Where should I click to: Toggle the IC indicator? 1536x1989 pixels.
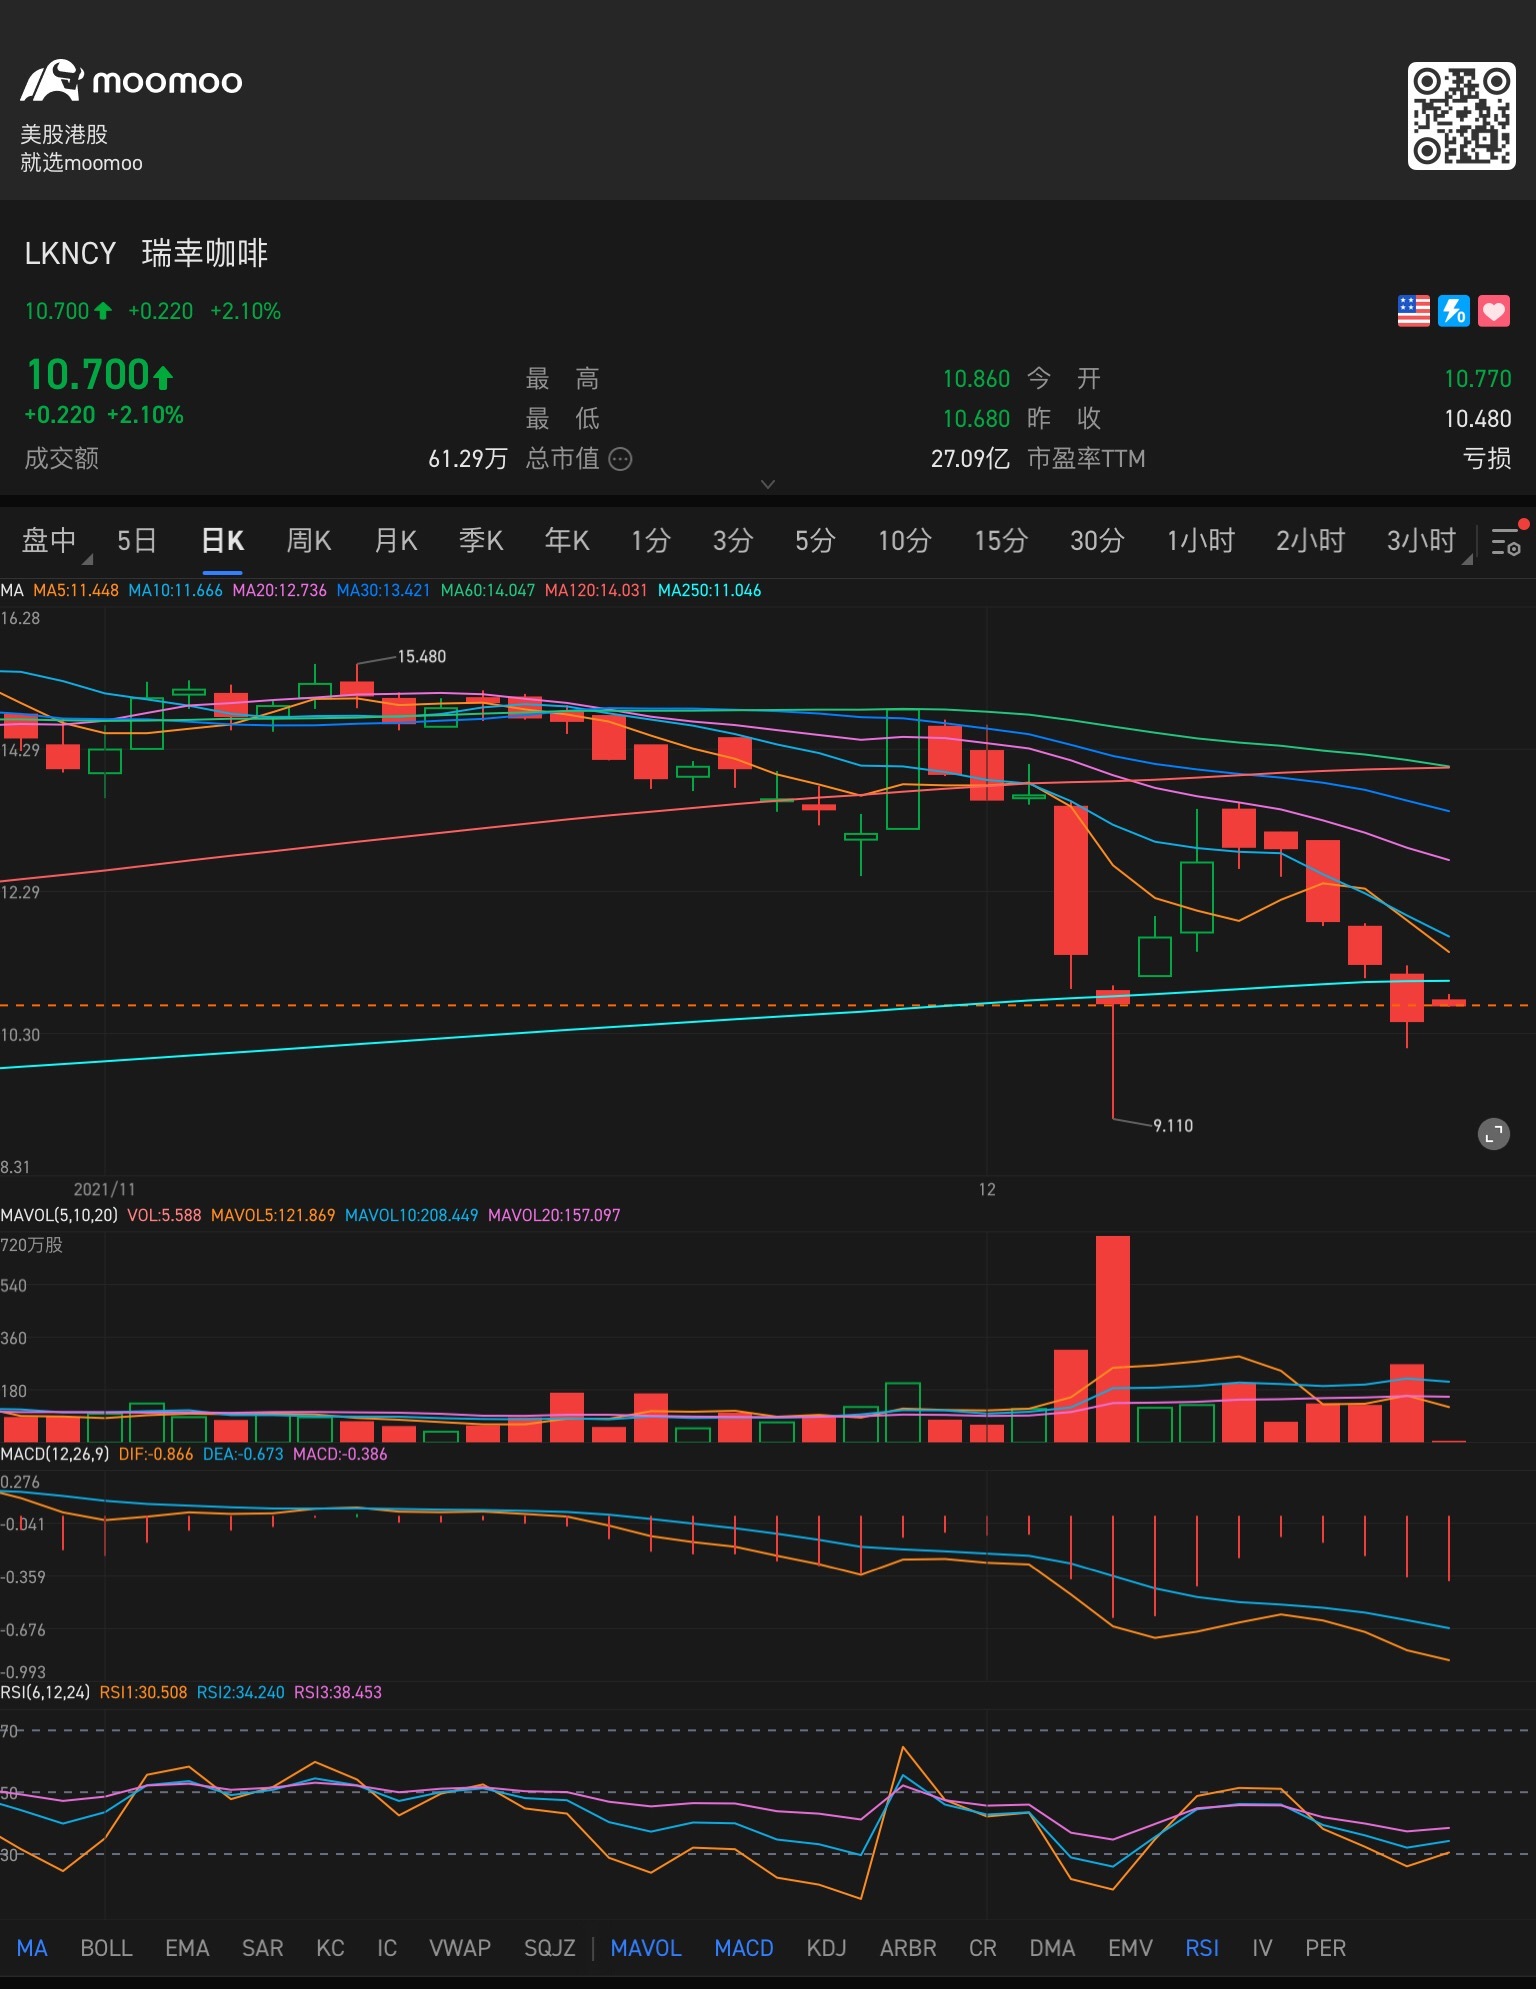[x=387, y=1947]
